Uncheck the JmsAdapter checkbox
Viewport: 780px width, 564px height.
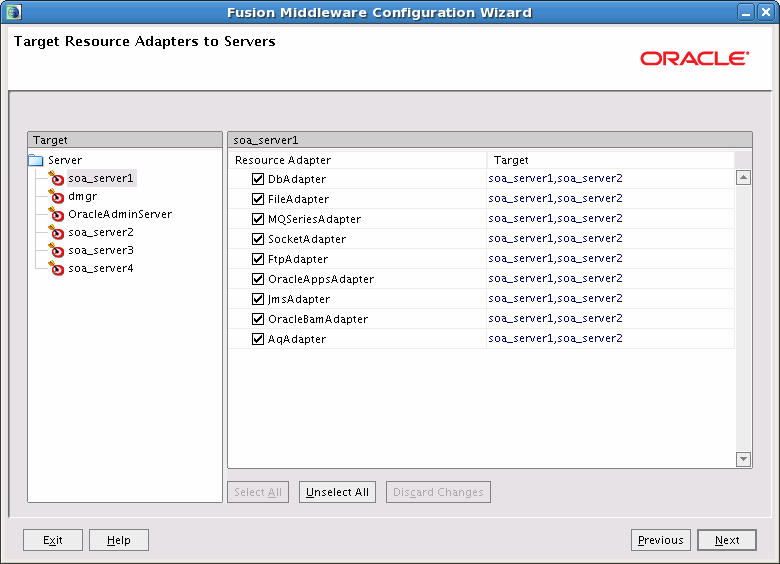point(258,299)
